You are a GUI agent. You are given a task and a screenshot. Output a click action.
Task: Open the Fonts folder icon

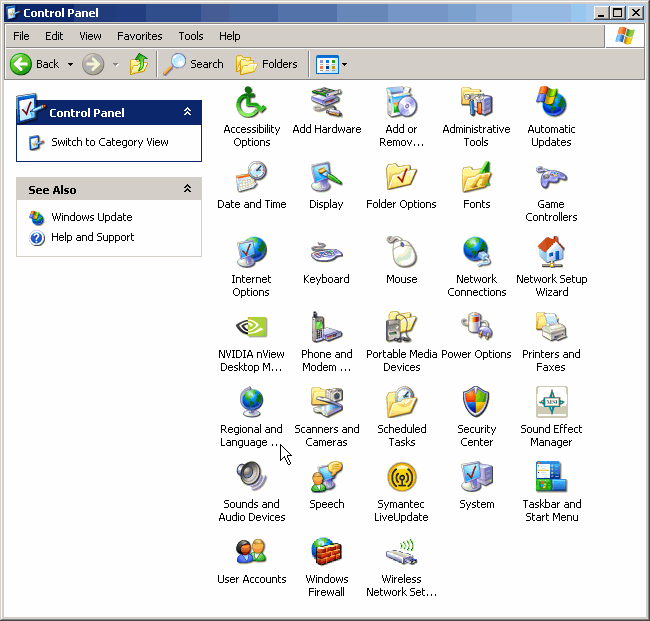[x=476, y=177]
